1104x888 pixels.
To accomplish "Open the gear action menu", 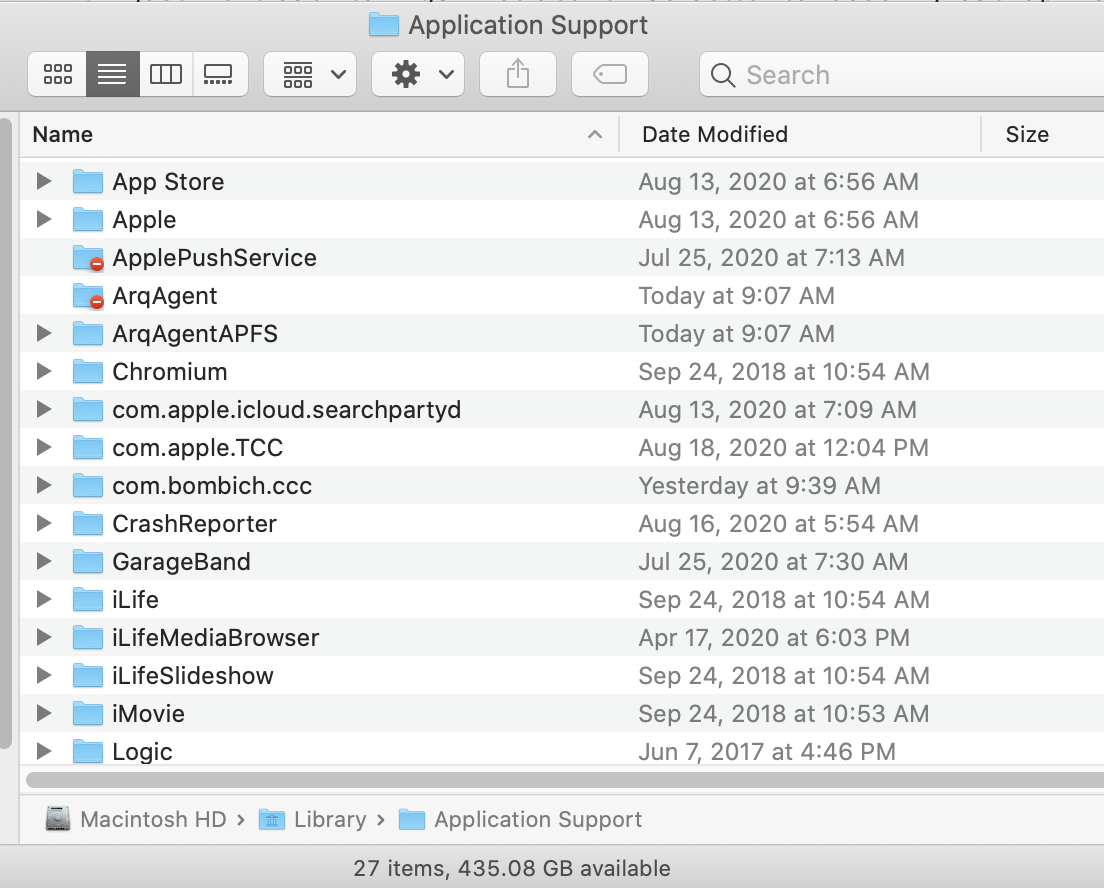I will [417, 75].
